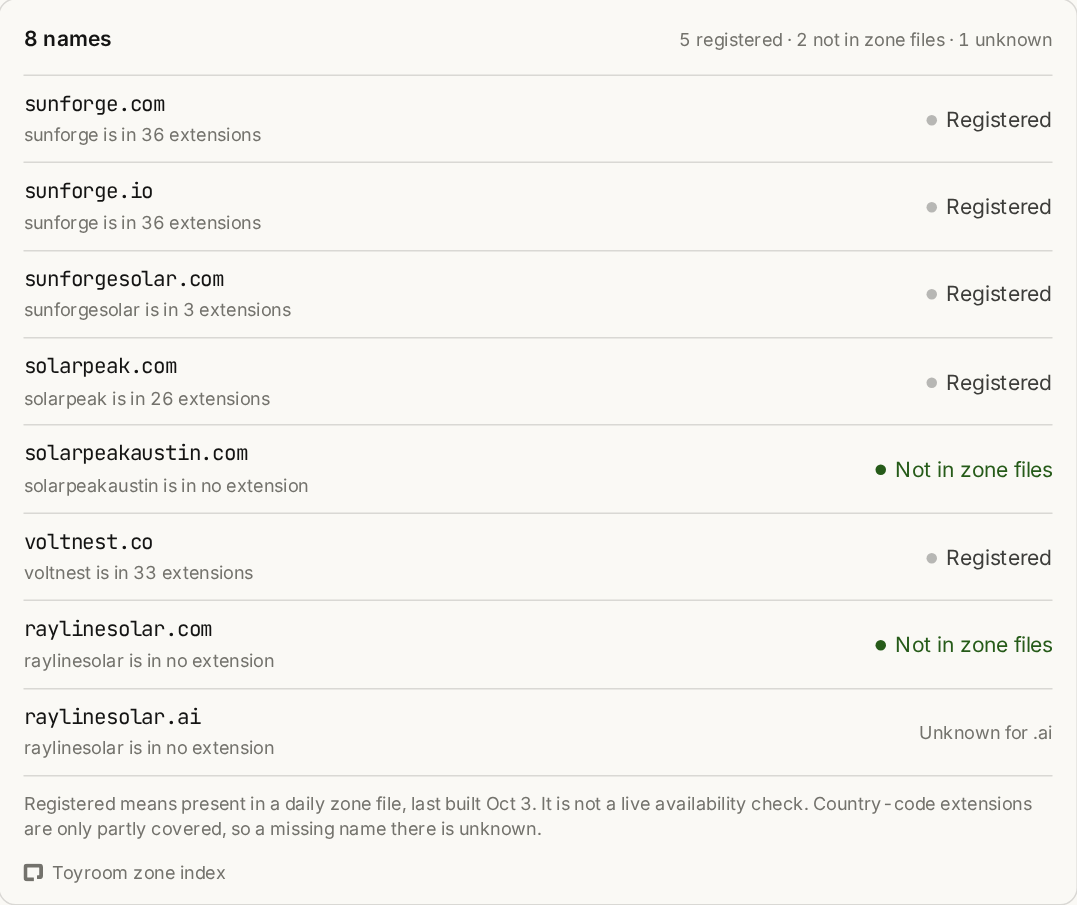Viewport: 1077px width, 905px height.
Task: Choose the solarpeakaustin.com domain
Action: [136, 453]
